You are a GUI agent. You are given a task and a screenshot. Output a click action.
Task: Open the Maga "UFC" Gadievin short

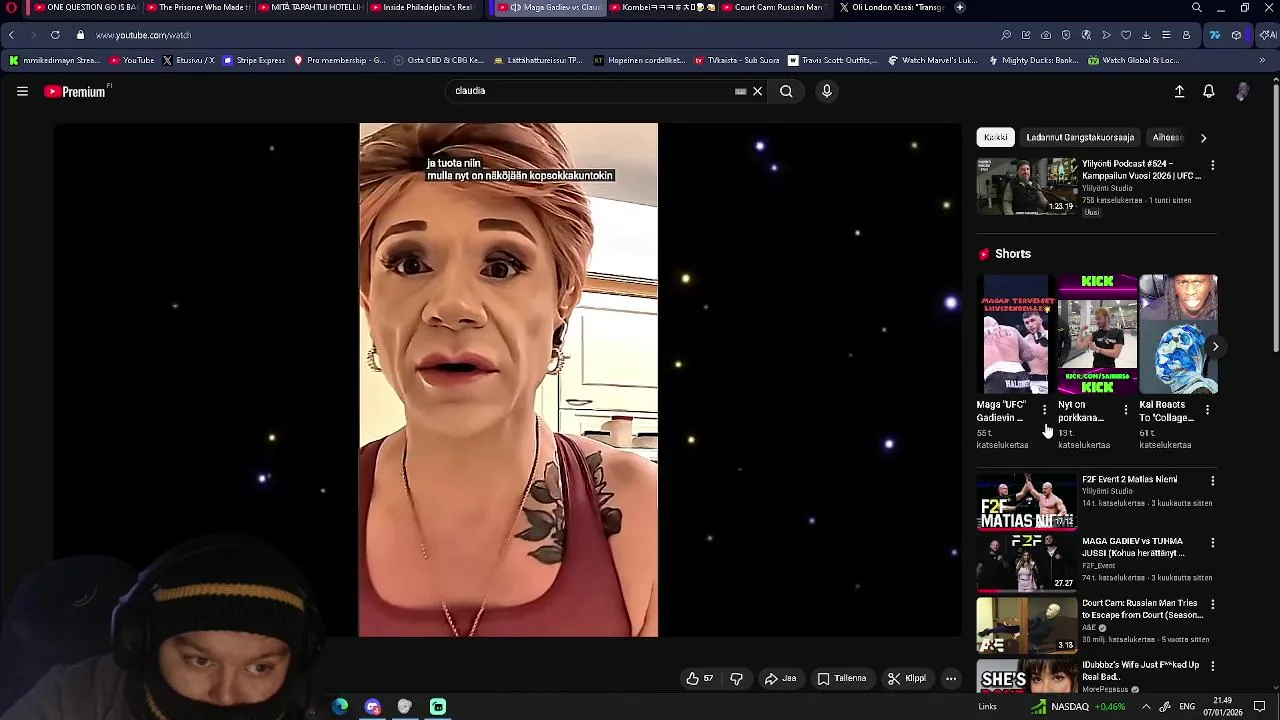coord(1014,334)
